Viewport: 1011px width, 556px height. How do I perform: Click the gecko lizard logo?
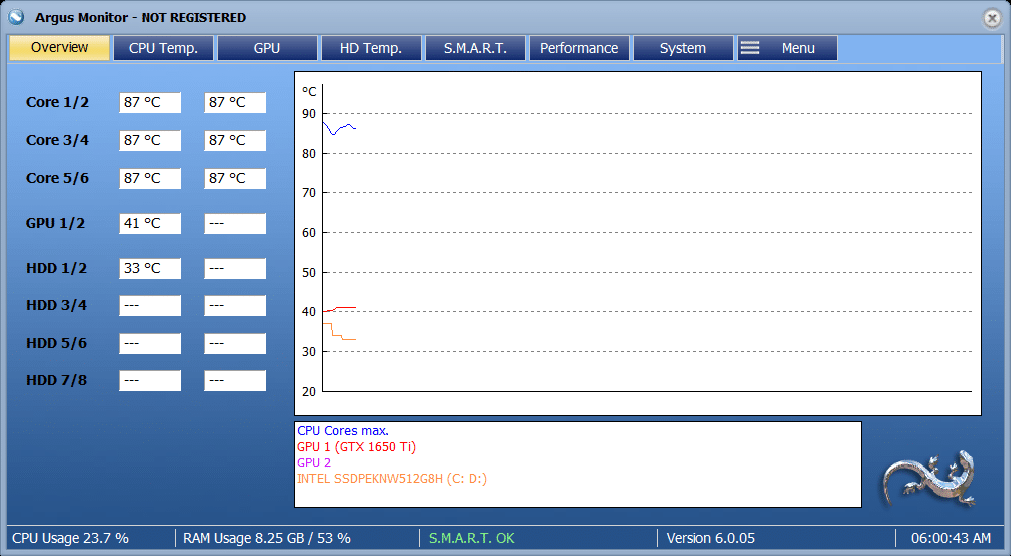[930, 478]
